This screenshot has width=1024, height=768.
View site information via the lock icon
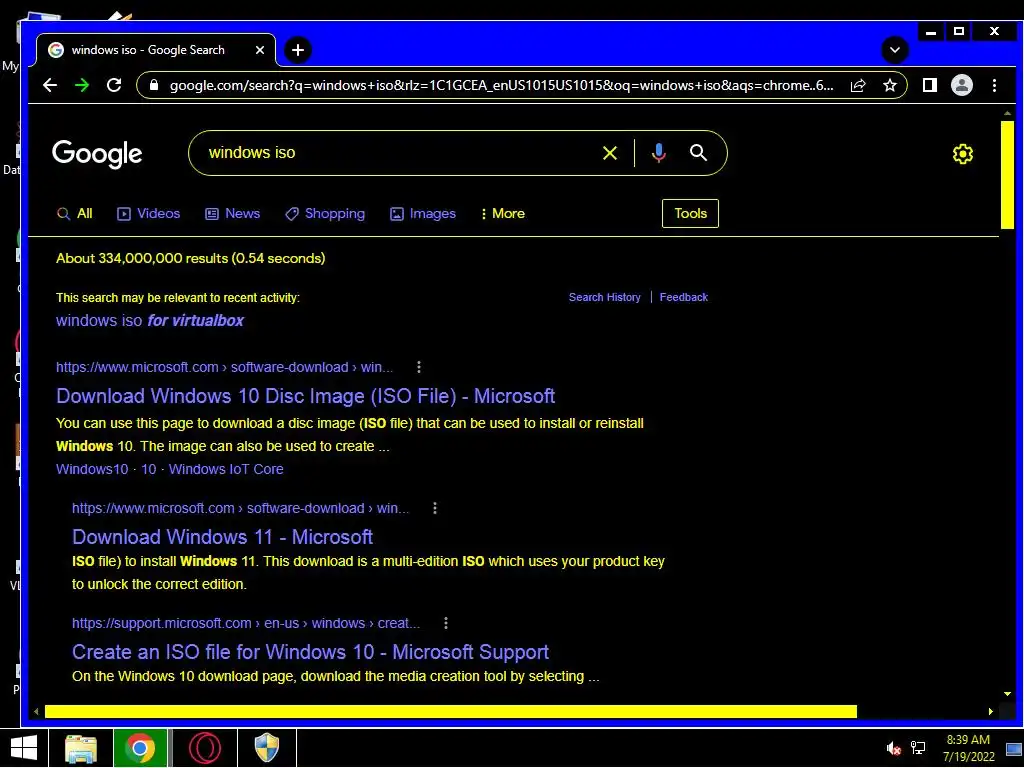[x=154, y=86]
